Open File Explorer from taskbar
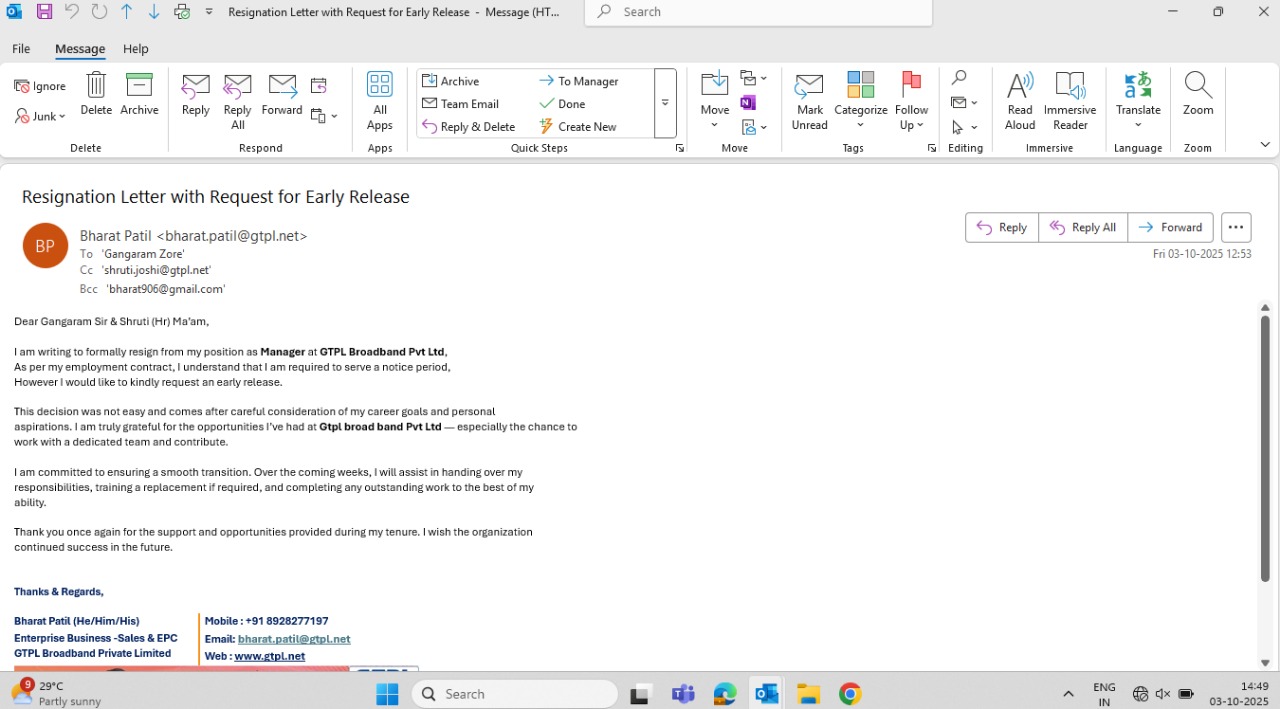The width and height of the screenshot is (1280, 709). [809, 694]
